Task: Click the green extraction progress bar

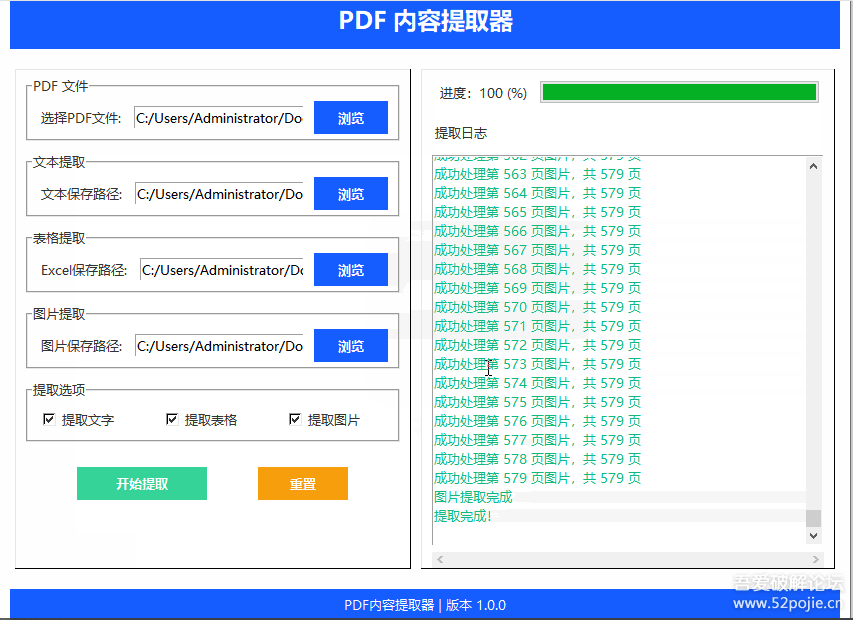Action: tap(679, 92)
